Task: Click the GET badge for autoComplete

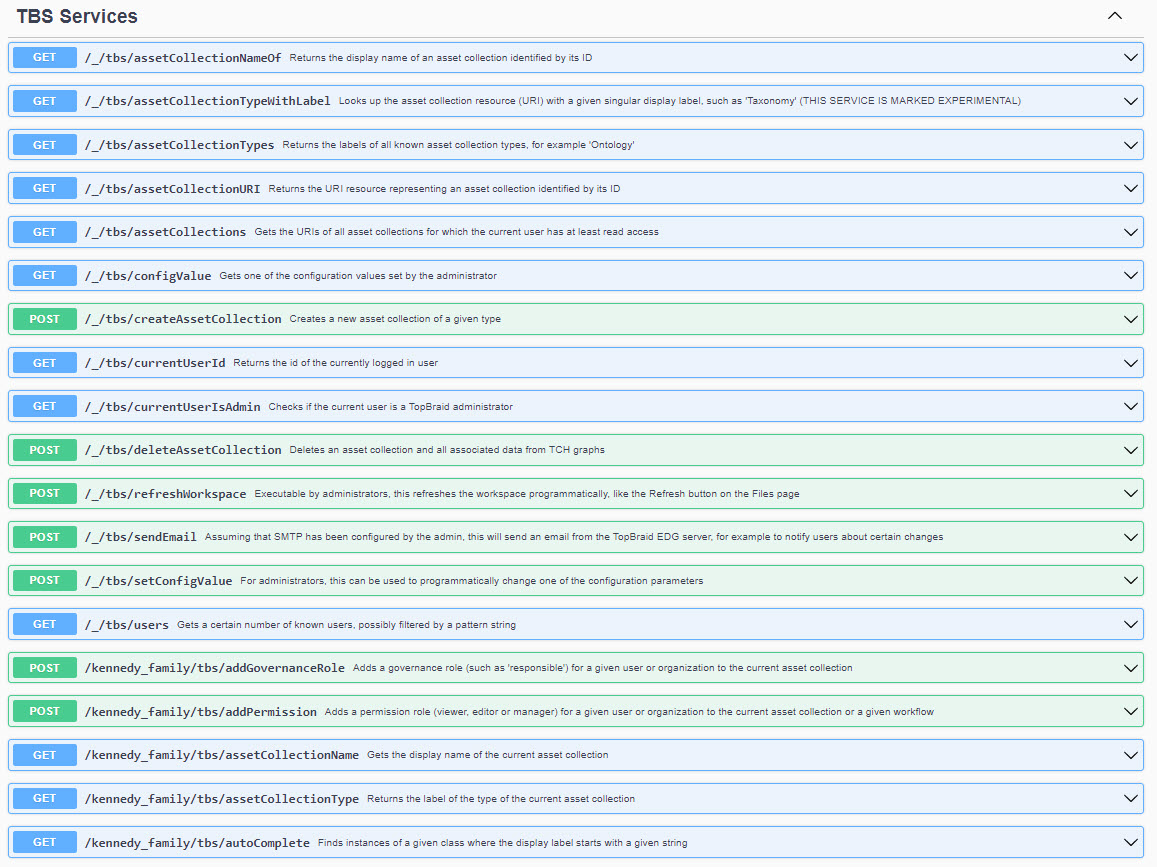Action: coord(45,842)
